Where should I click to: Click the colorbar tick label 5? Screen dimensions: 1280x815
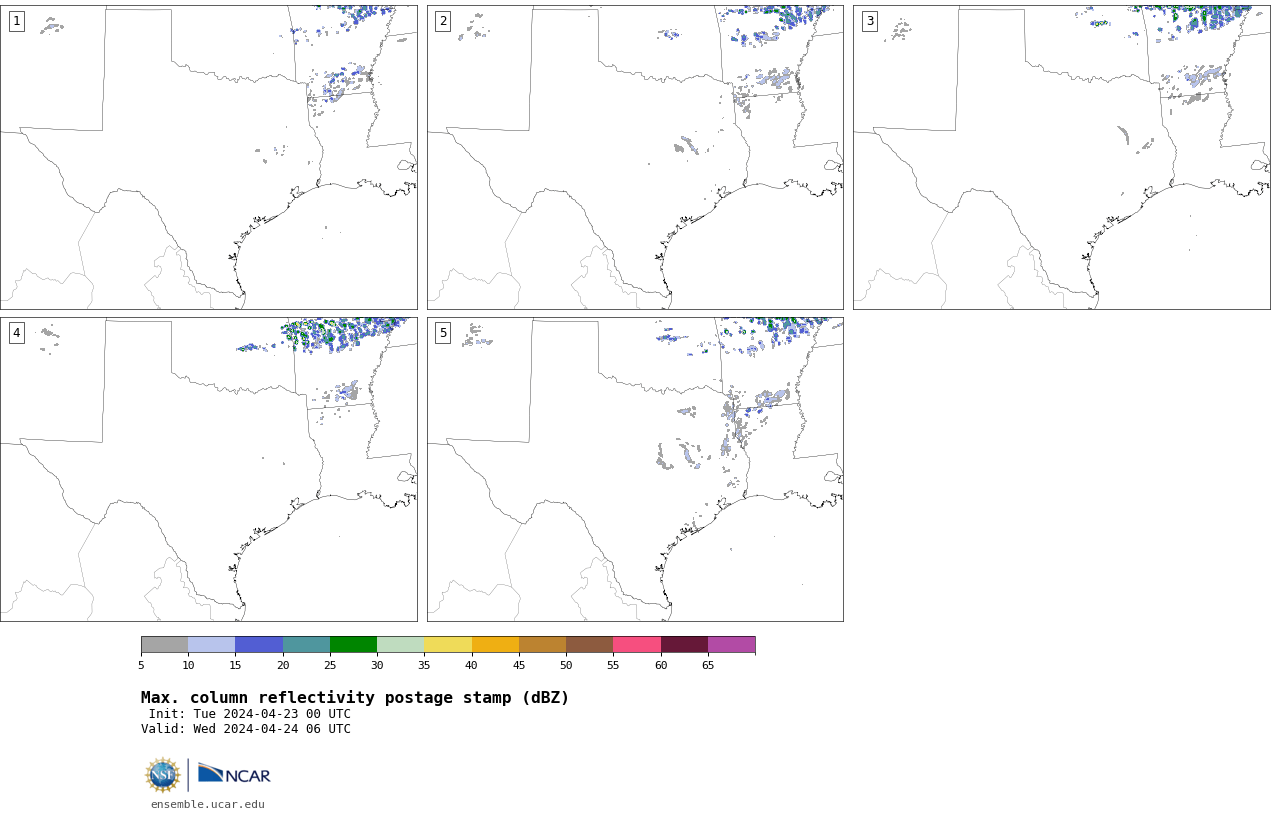click(141, 665)
